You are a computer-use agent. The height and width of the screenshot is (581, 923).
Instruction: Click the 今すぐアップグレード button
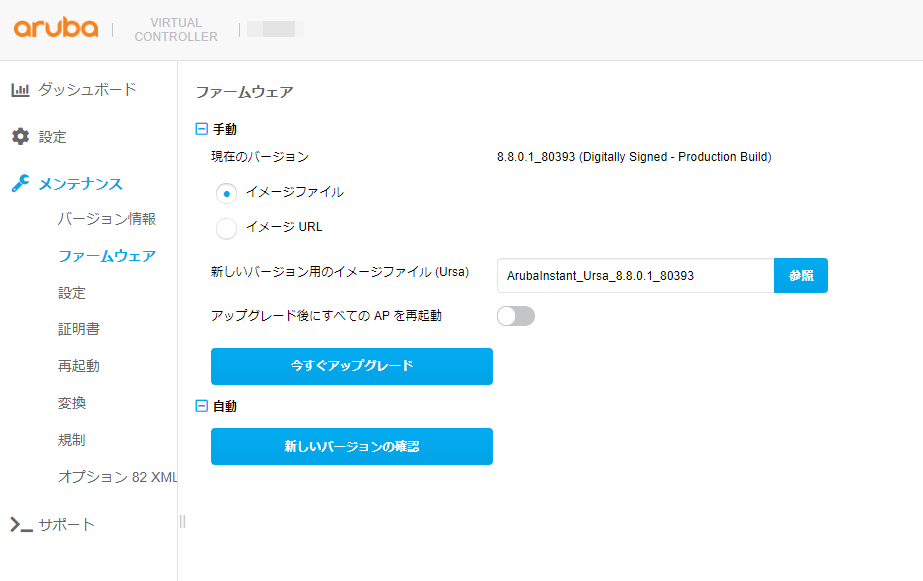click(x=351, y=366)
